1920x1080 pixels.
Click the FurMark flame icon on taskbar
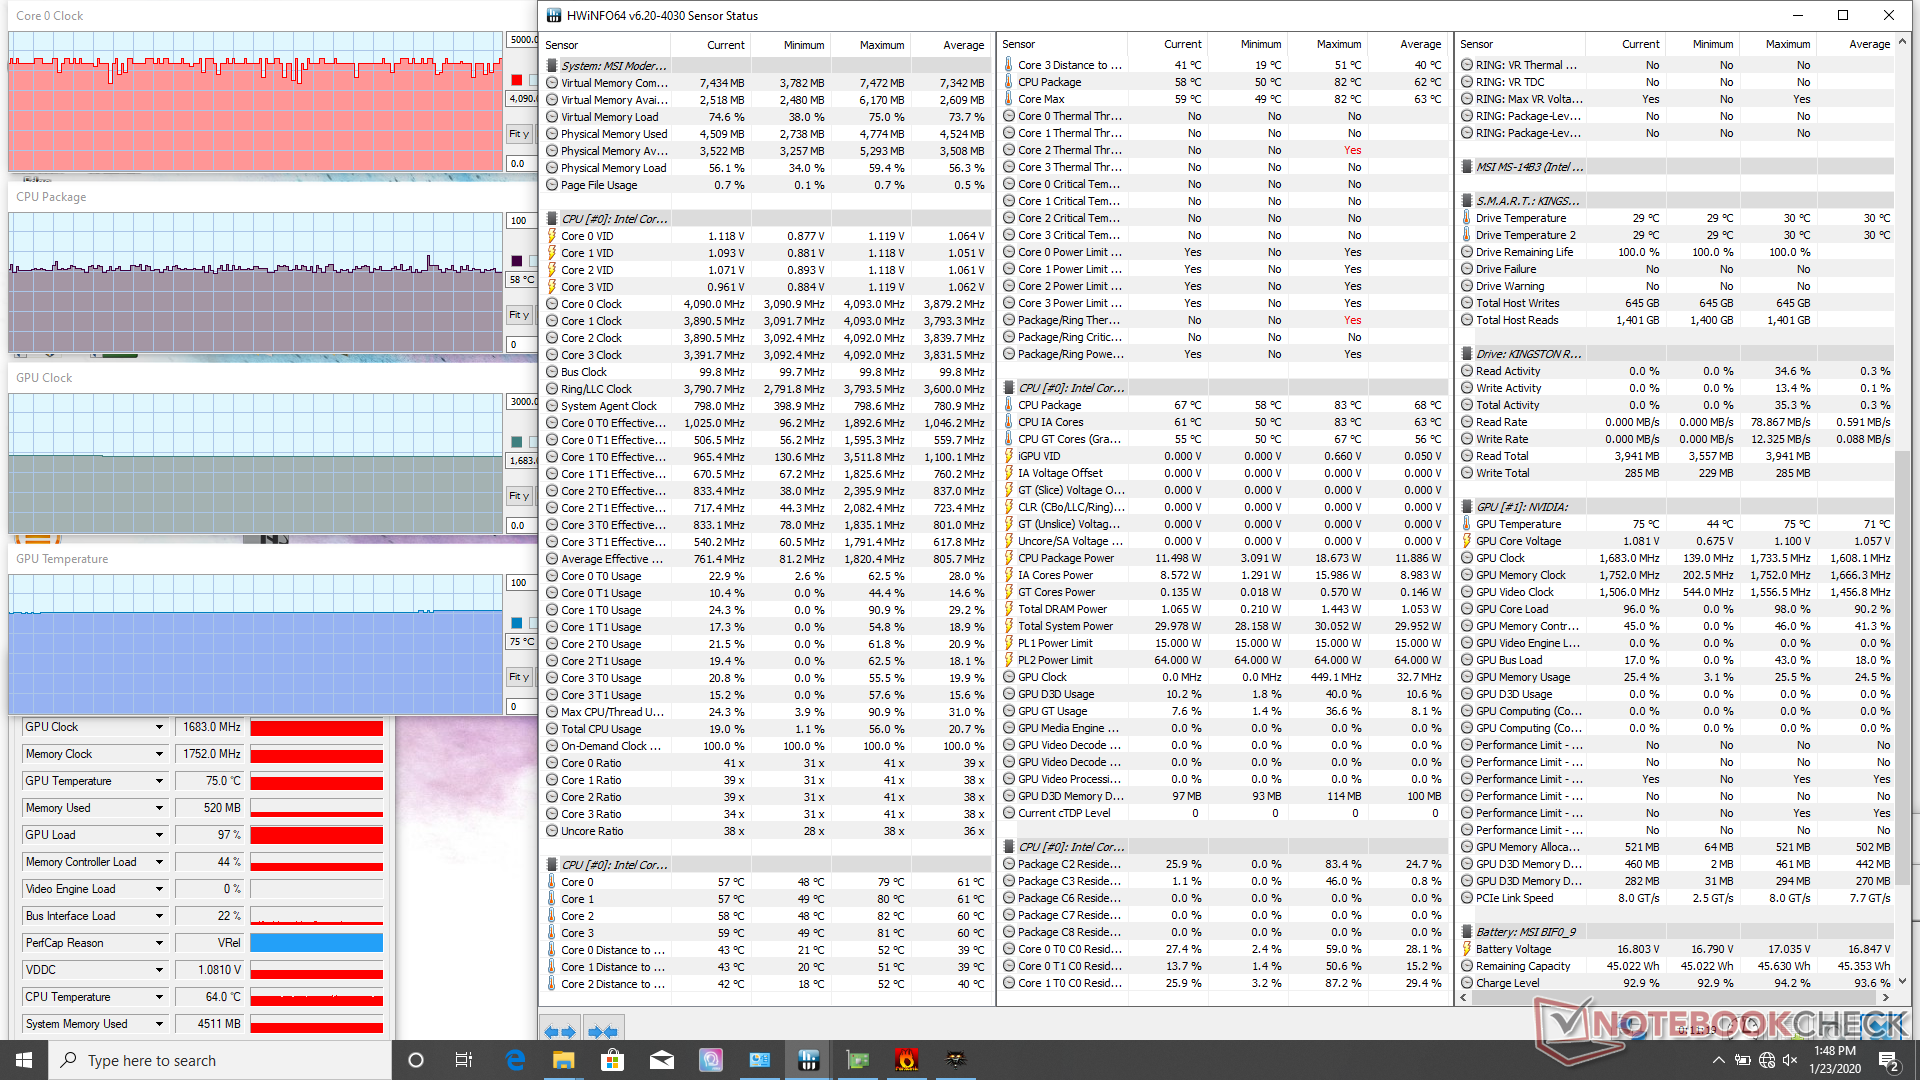pos(906,1060)
